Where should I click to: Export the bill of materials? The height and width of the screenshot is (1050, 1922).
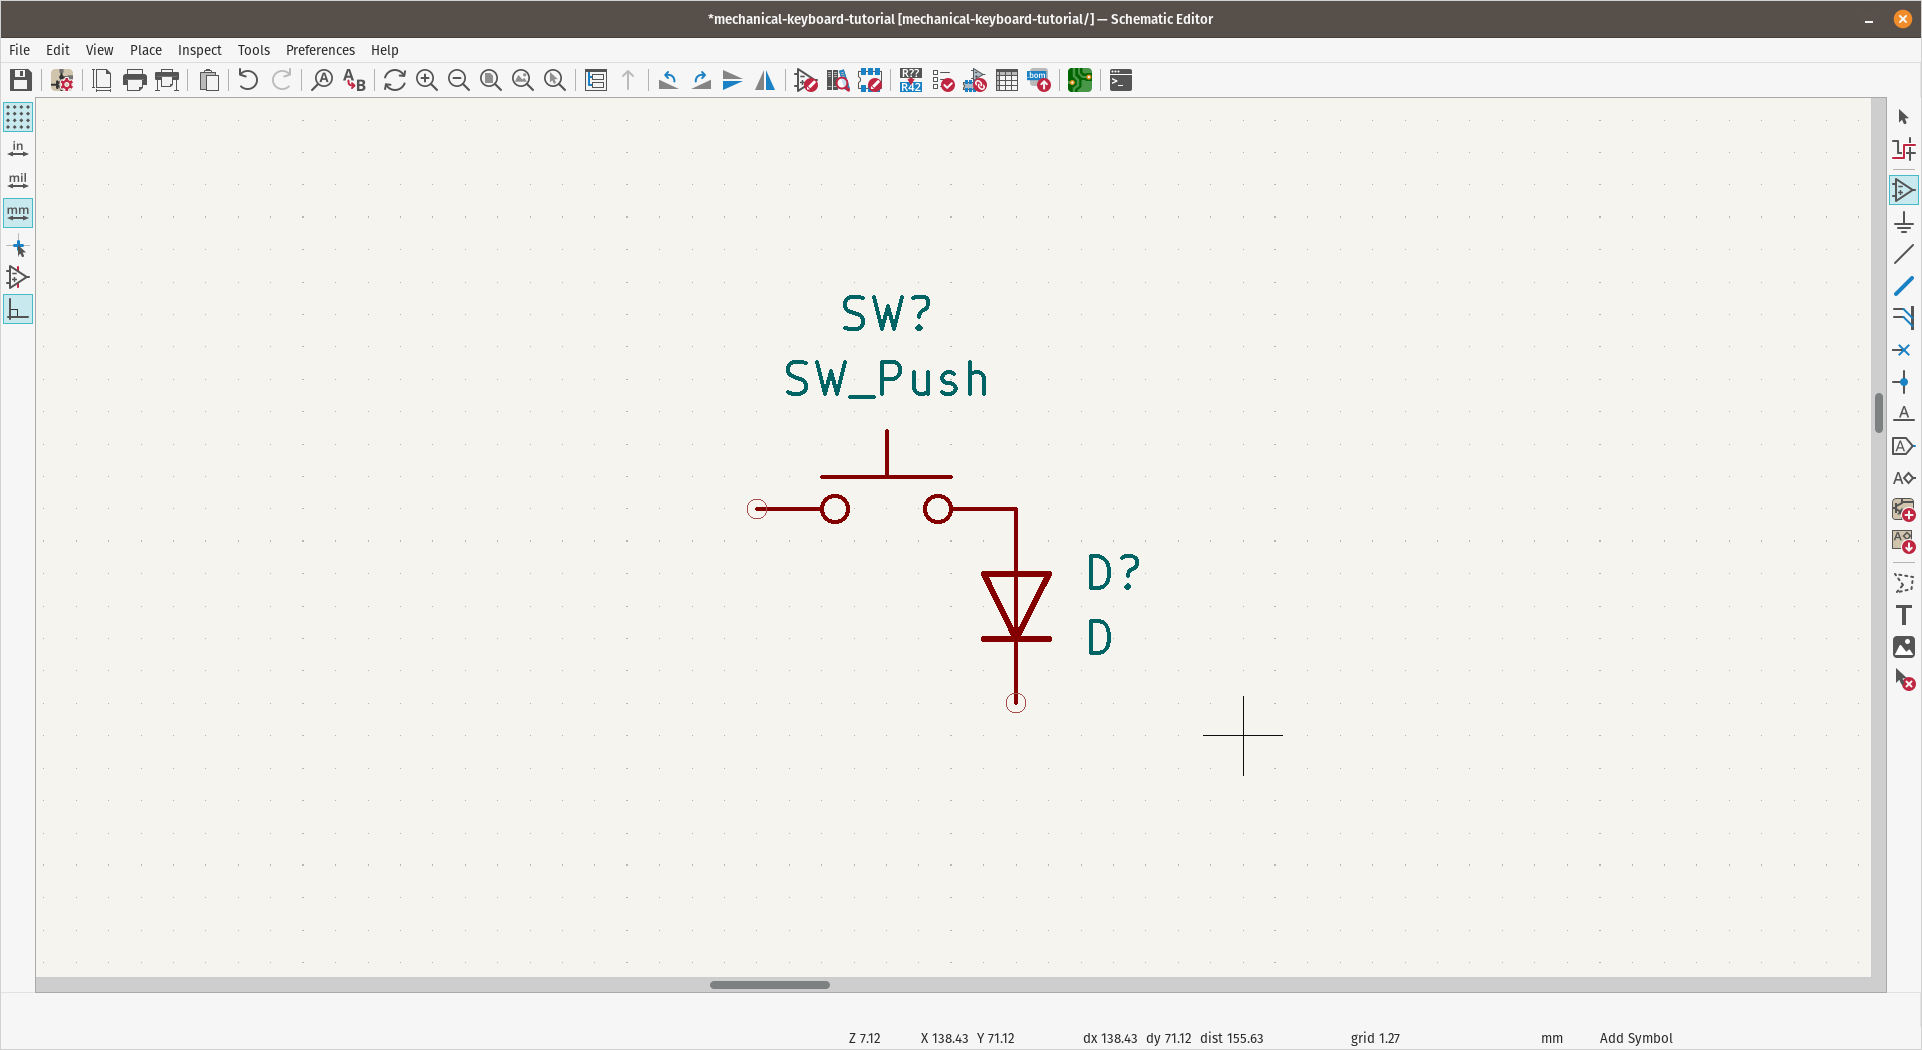(1039, 80)
